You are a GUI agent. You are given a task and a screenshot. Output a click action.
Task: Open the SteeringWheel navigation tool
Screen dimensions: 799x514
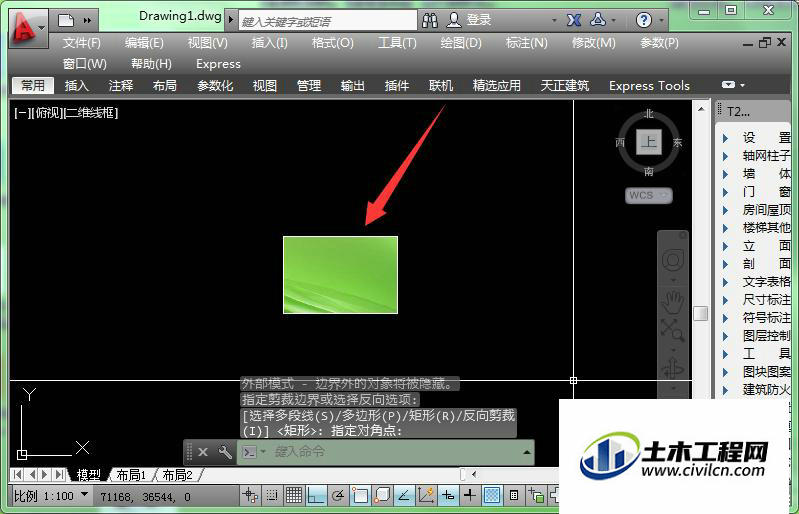(673, 260)
